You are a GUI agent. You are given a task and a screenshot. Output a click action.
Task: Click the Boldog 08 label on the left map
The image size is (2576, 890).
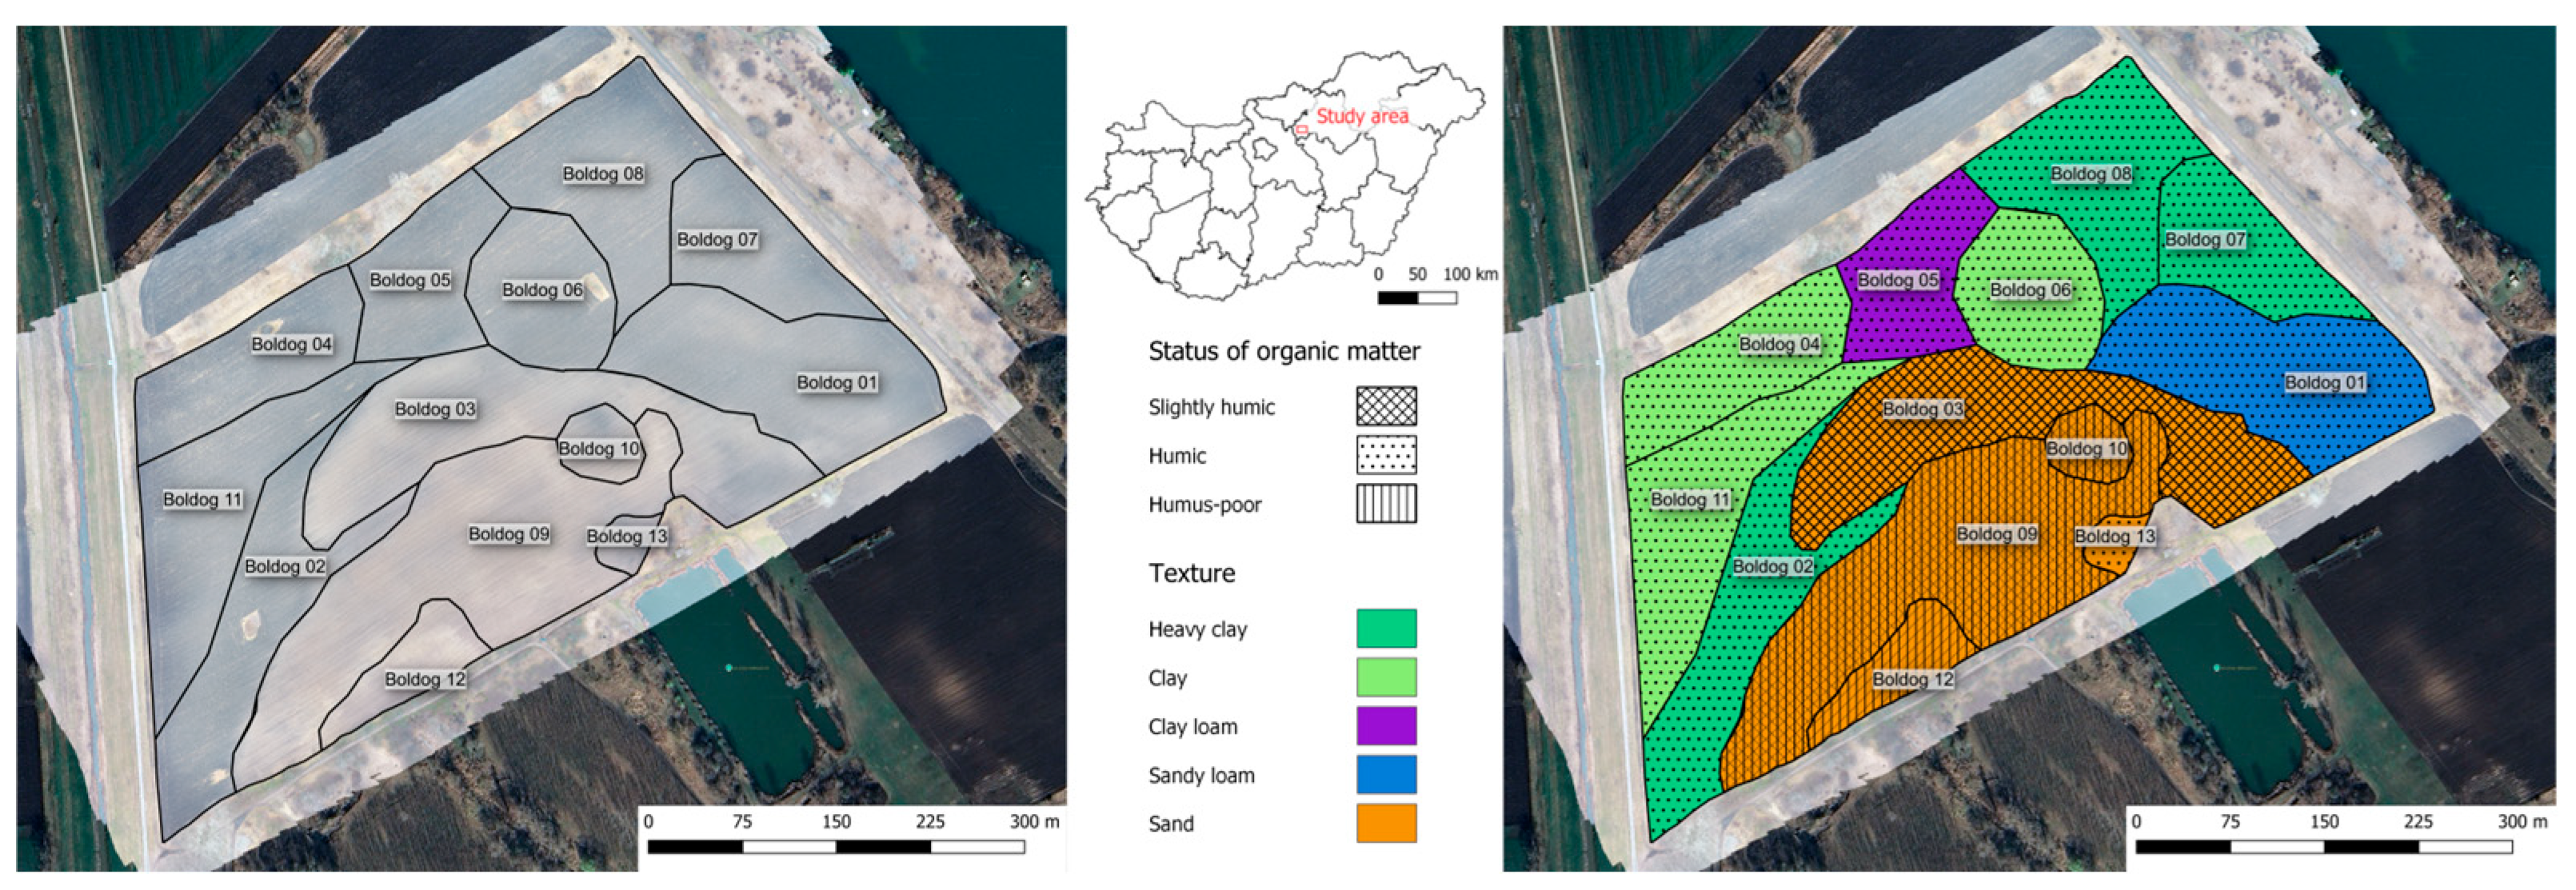[602, 175]
